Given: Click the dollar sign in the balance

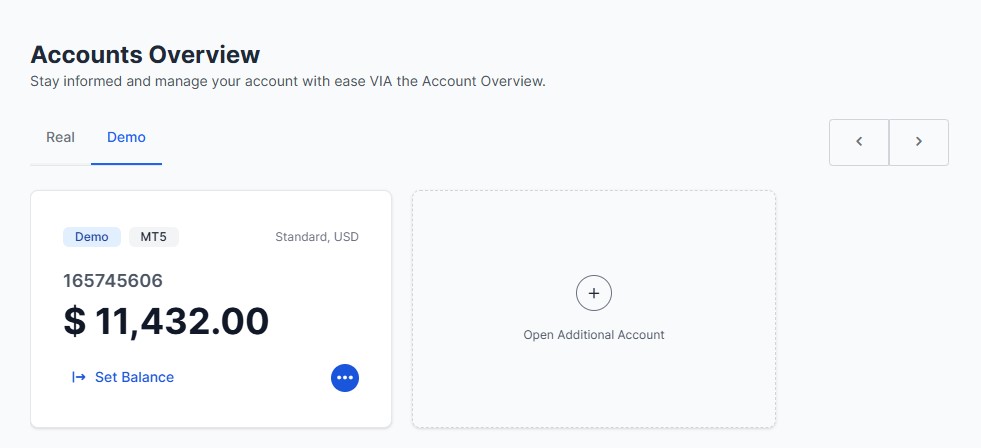Looking at the screenshot, I should (x=75, y=322).
